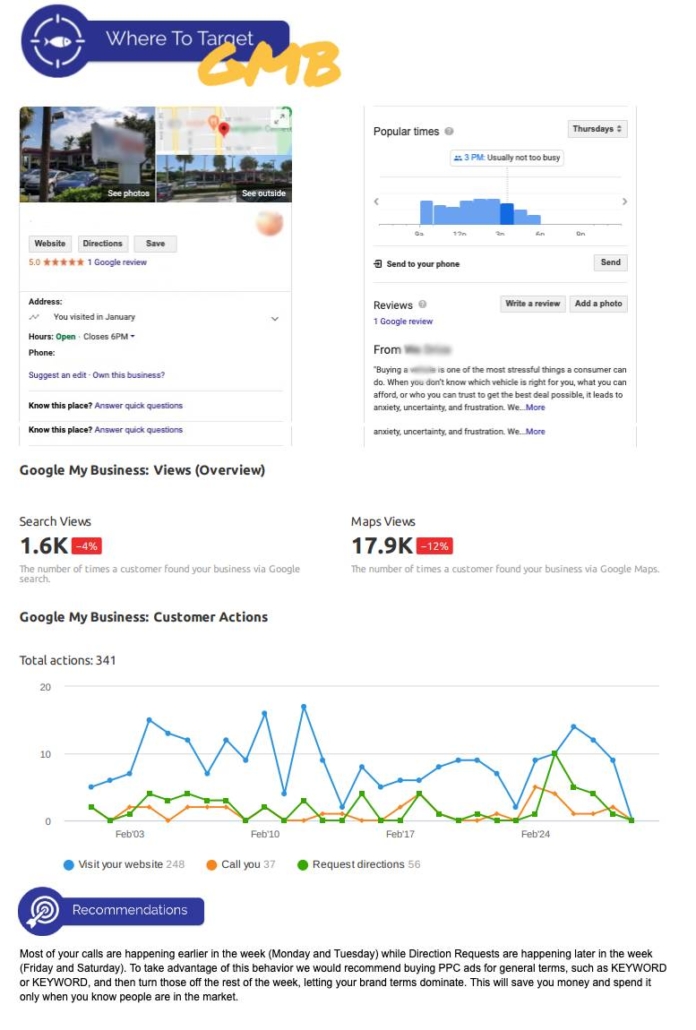Click the red map location pin
Screen dimensions: 696x1030
click(x=224, y=129)
